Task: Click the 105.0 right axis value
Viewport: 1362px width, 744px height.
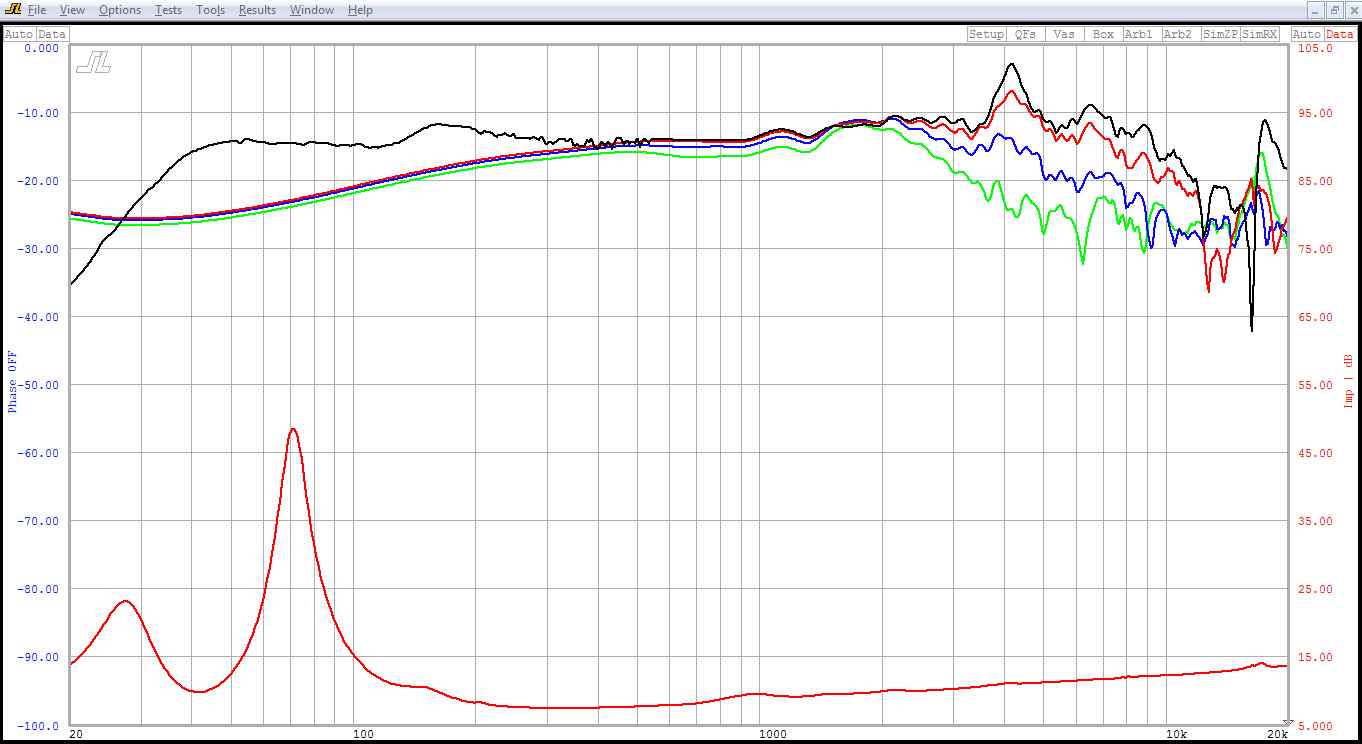Action: (1315, 48)
